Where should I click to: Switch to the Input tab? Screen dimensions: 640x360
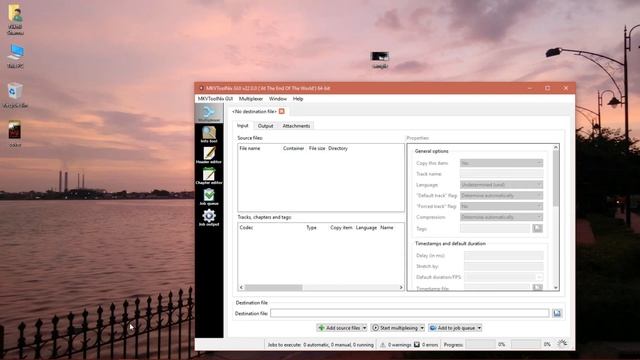[242, 126]
